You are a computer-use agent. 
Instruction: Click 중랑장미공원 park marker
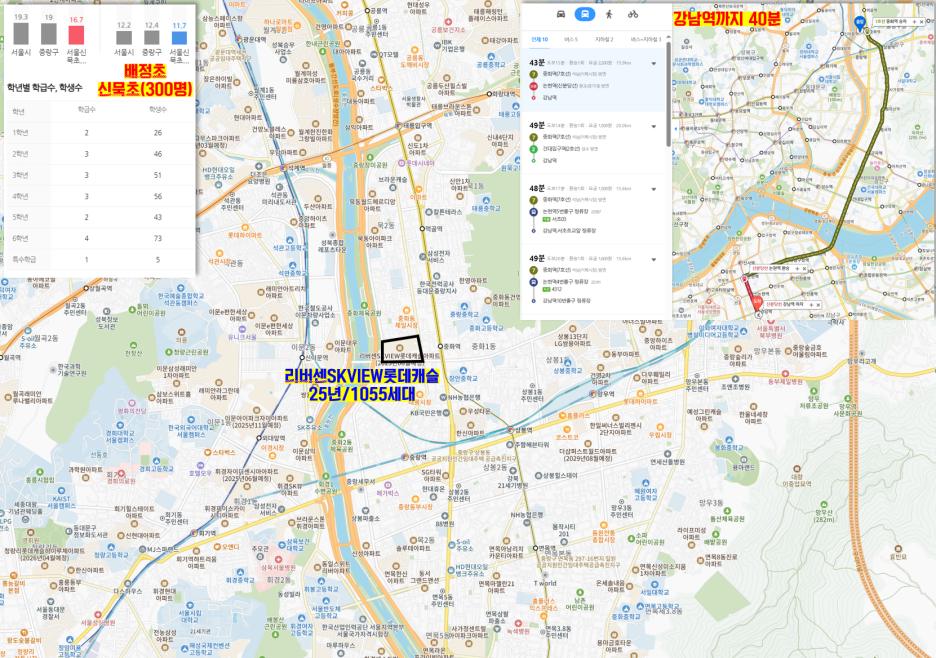(370, 157)
